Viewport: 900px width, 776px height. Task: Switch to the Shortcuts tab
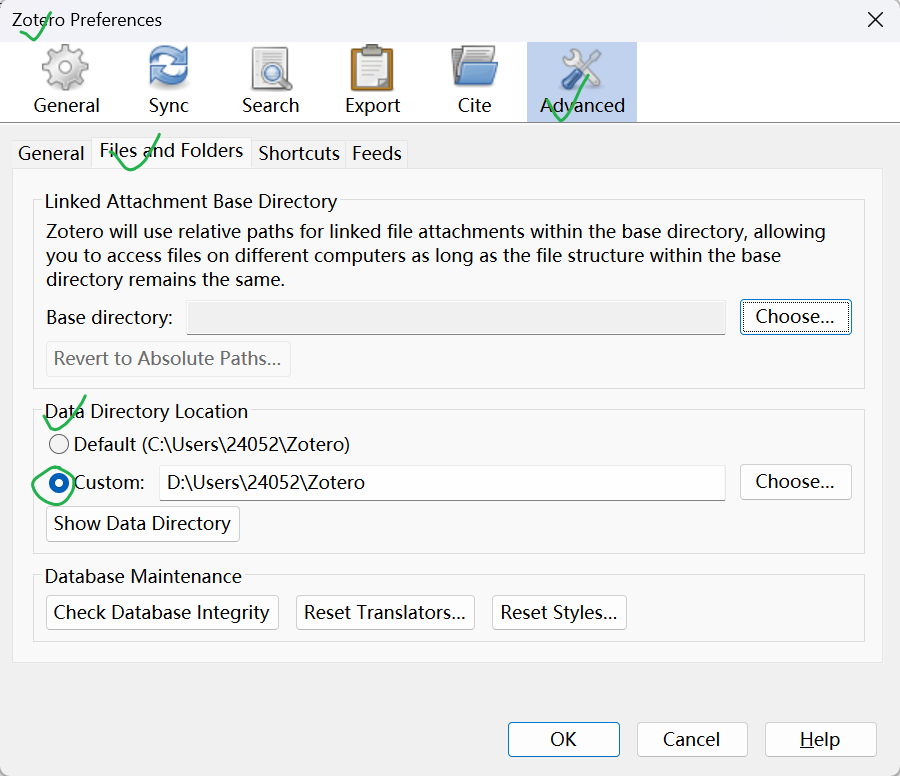coord(299,153)
